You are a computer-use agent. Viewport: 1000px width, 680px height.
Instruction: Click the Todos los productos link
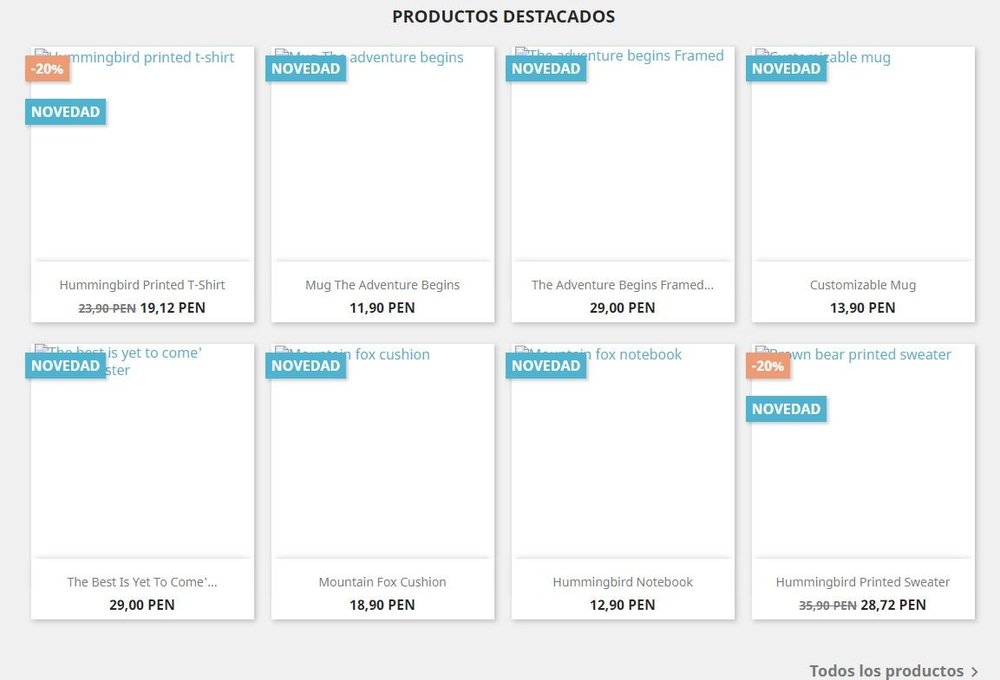[x=886, y=671]
